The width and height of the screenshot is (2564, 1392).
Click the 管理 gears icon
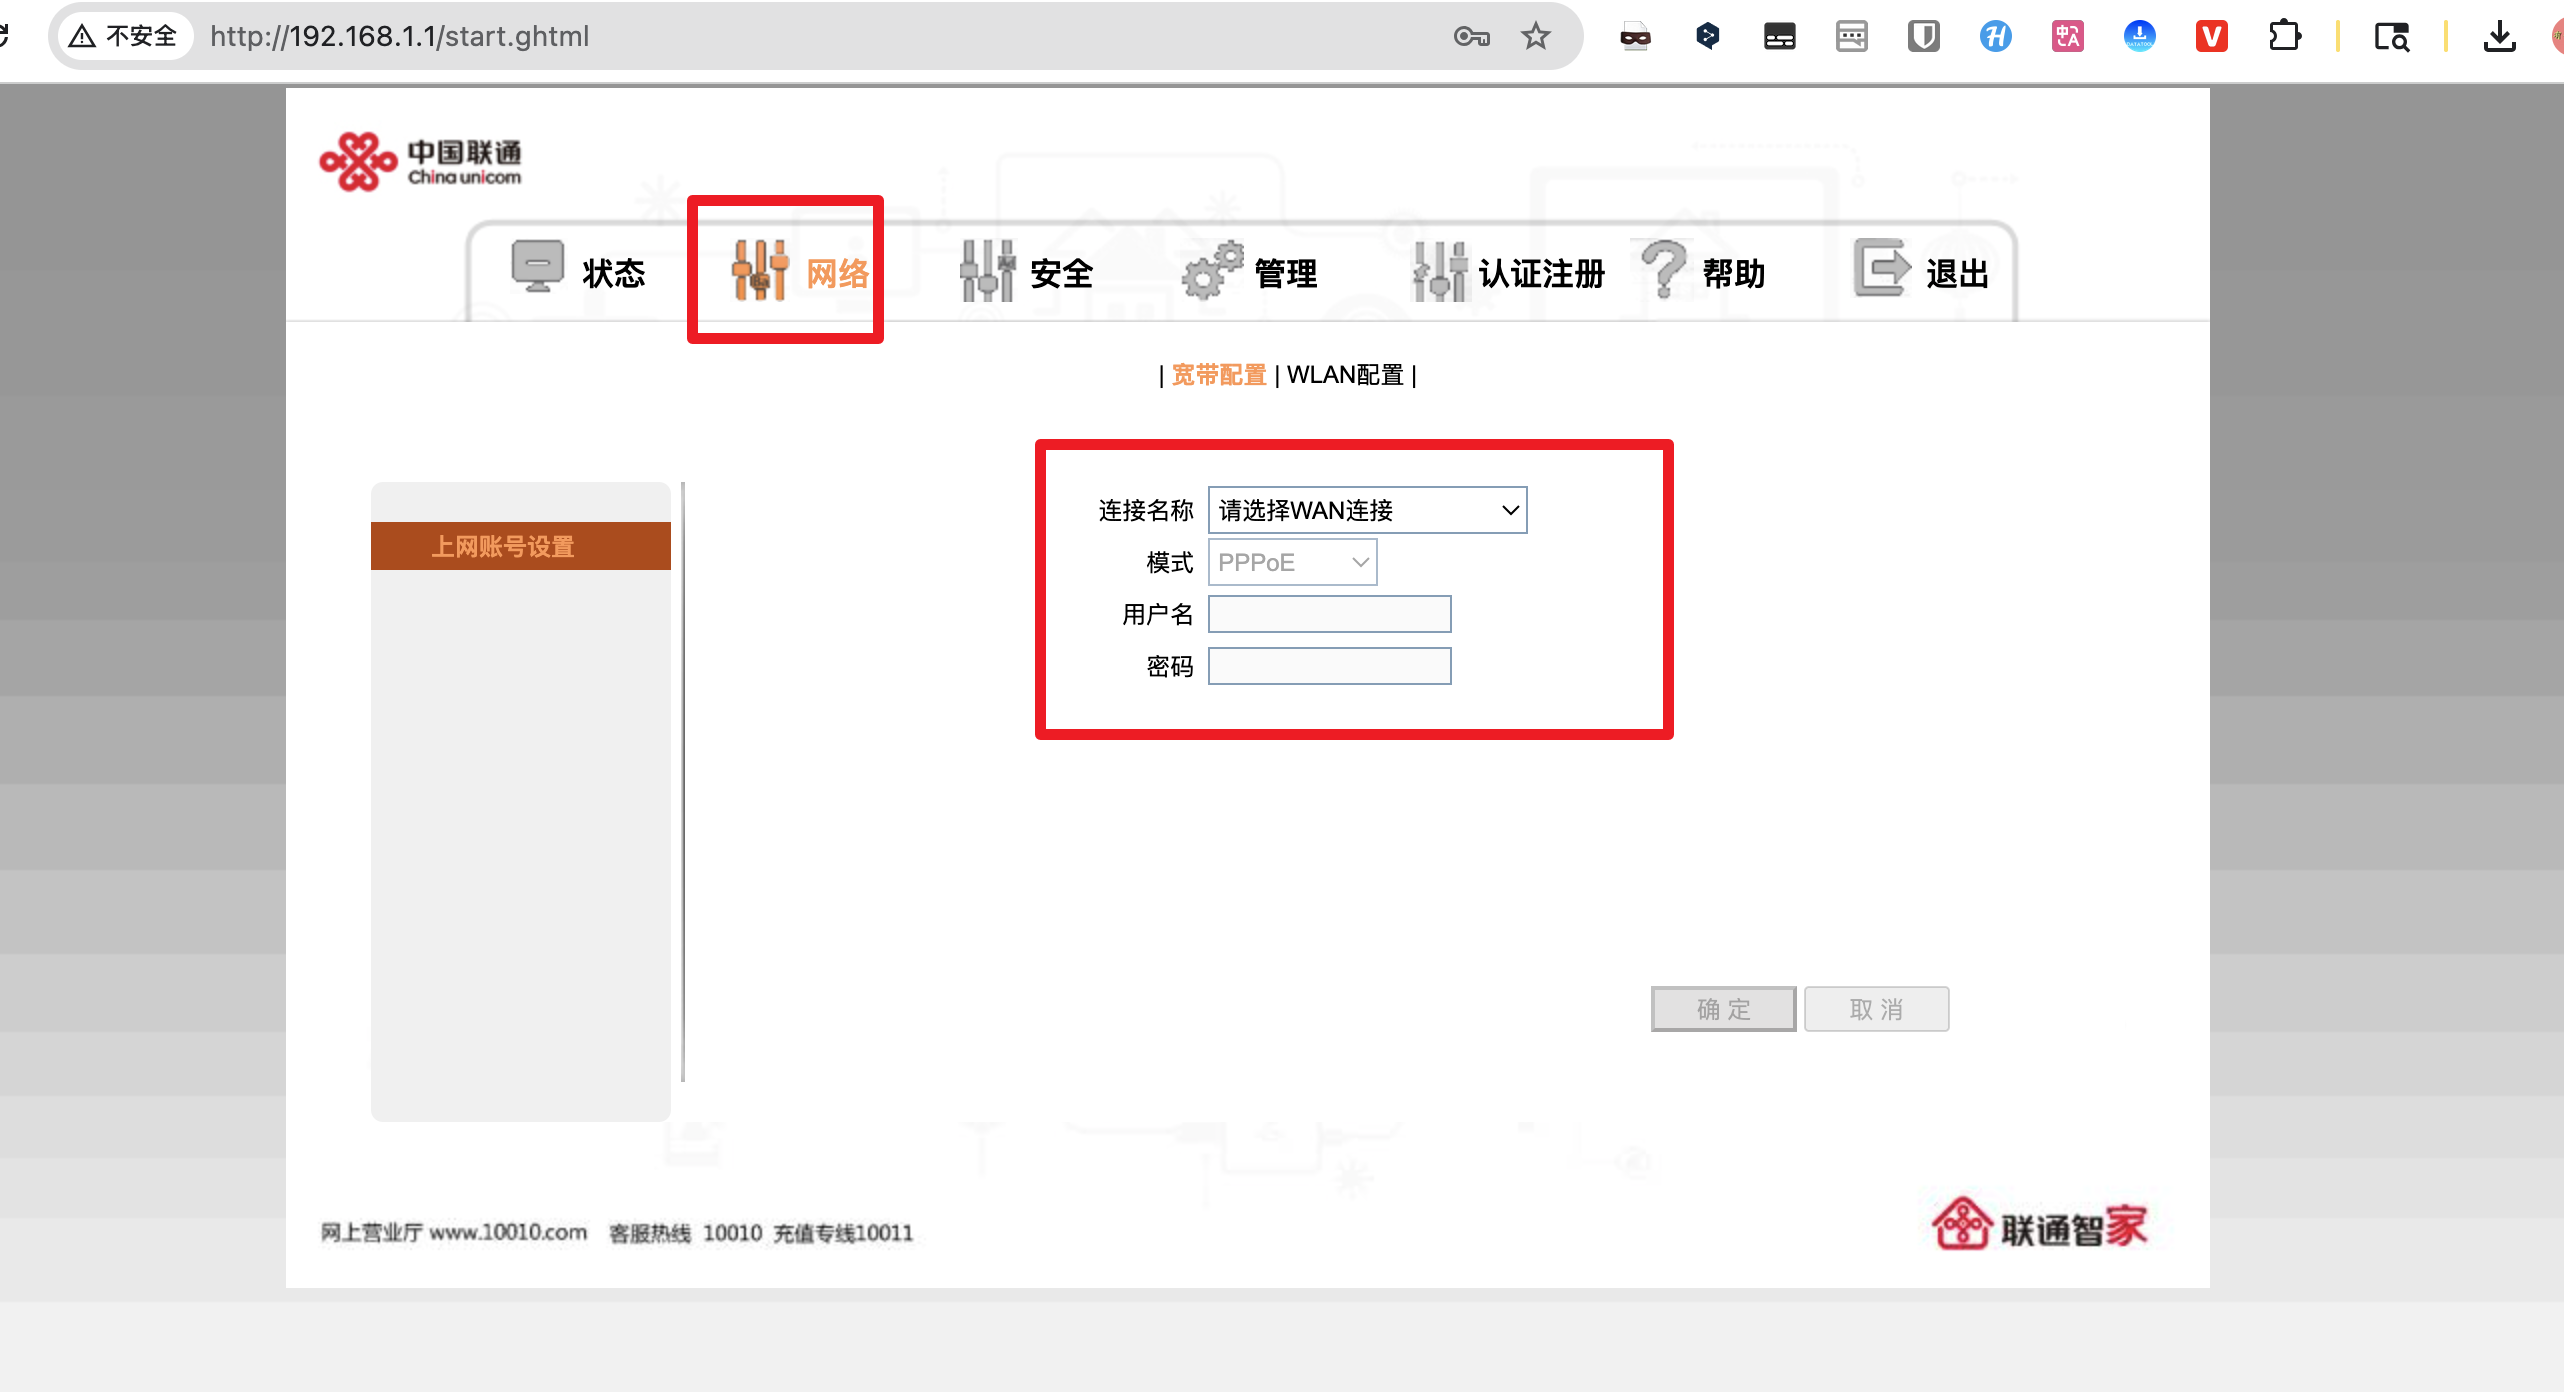(x=1212, y=270)
